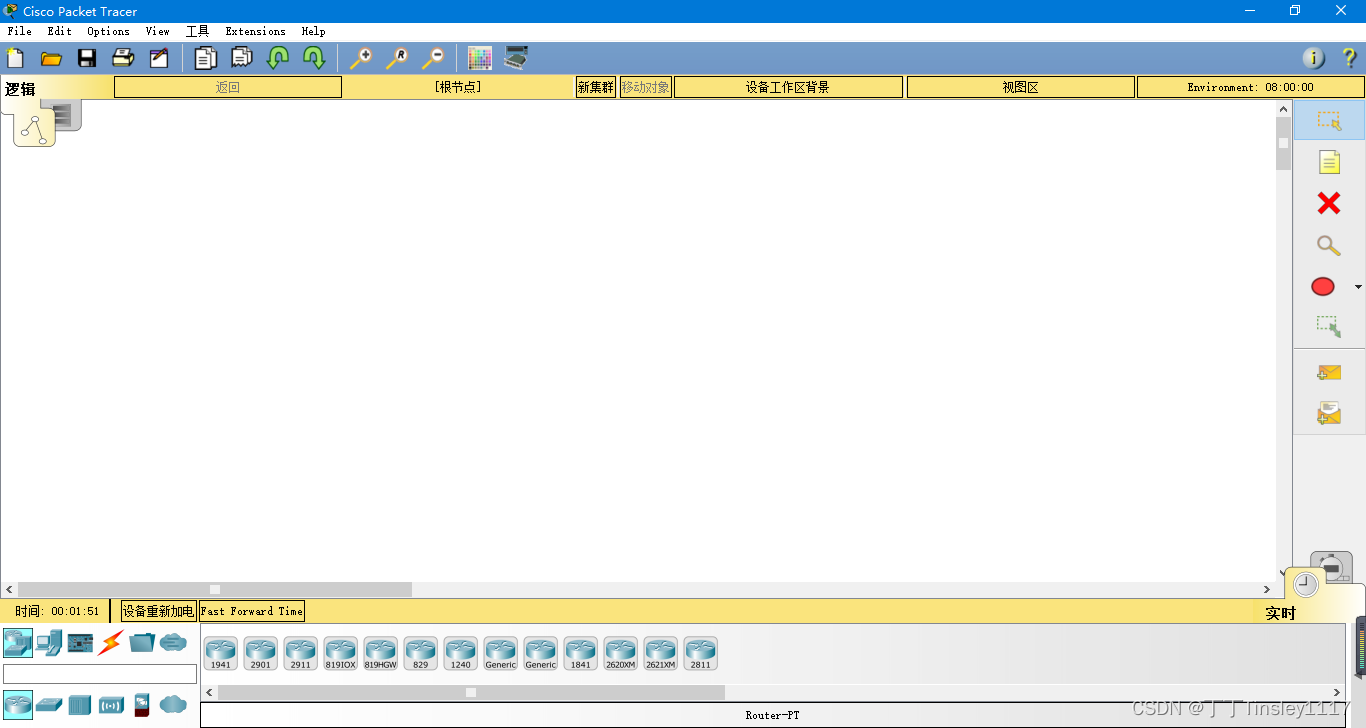Open the File menu
The width and height of the screenshot is (1366, 728).
20,31
